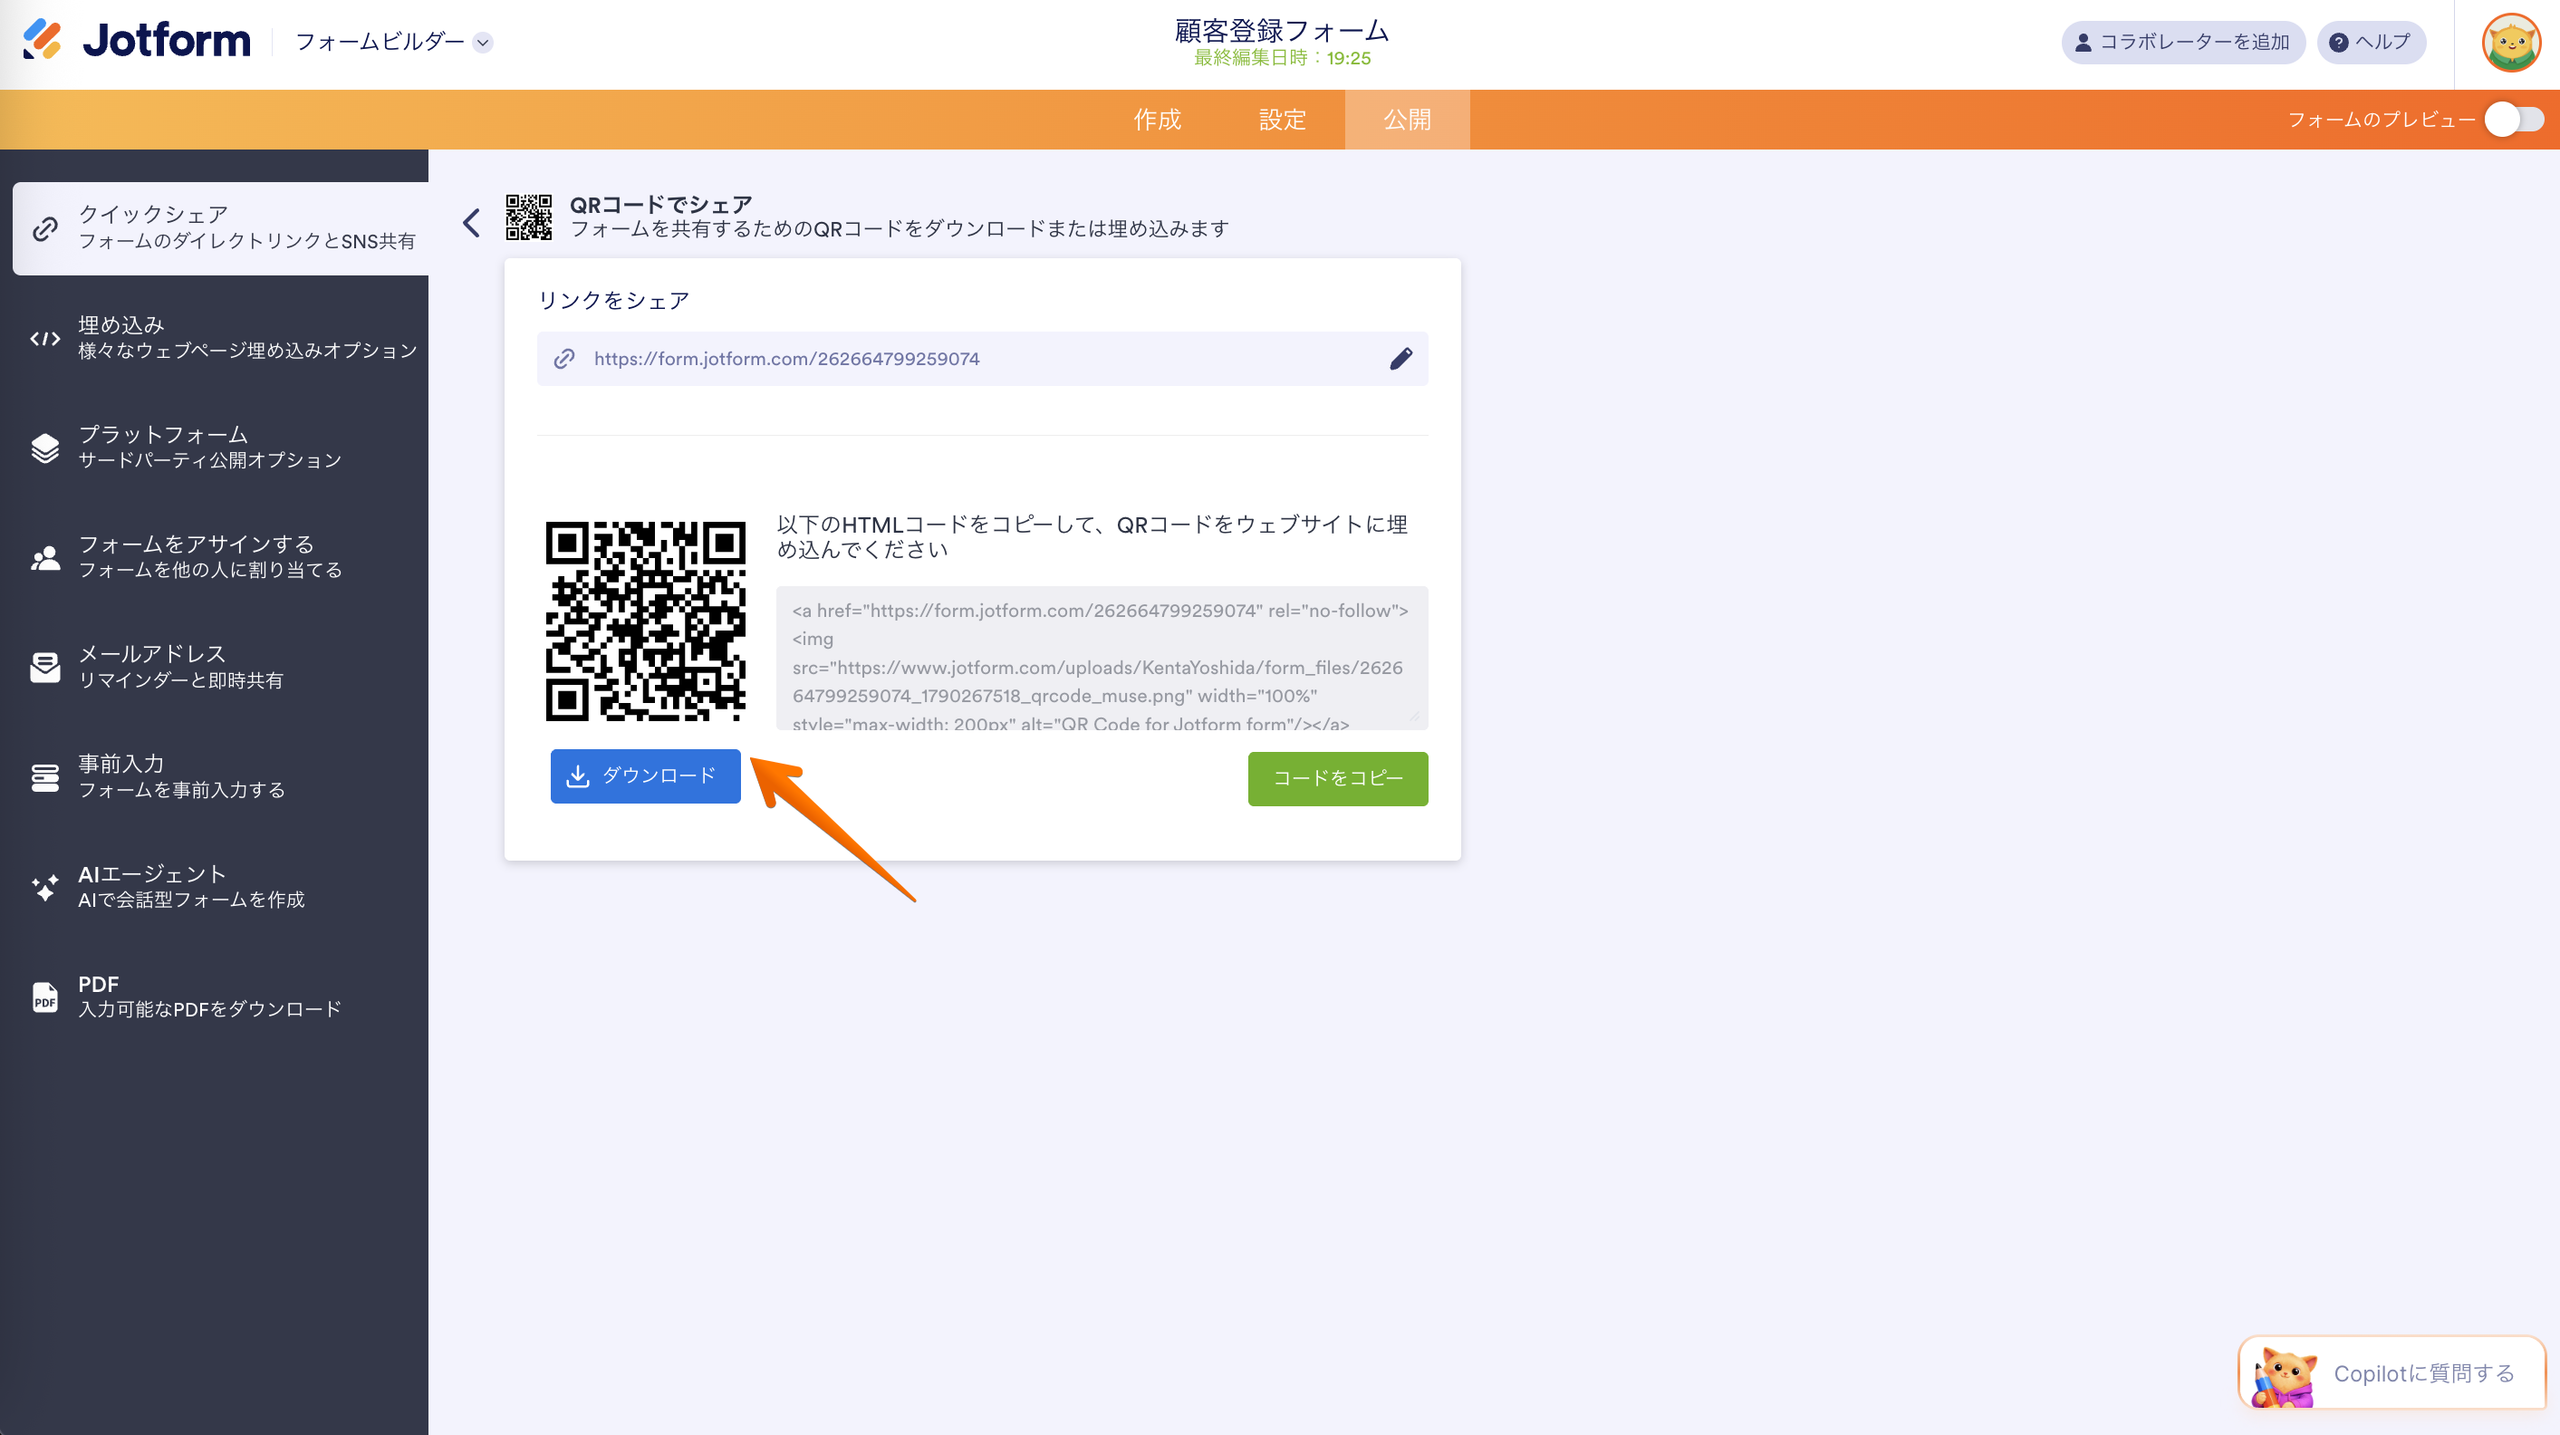Click the 顧客登録フォーム form title
This screenshot has width=2560, height=1435.
[1281, 30]
